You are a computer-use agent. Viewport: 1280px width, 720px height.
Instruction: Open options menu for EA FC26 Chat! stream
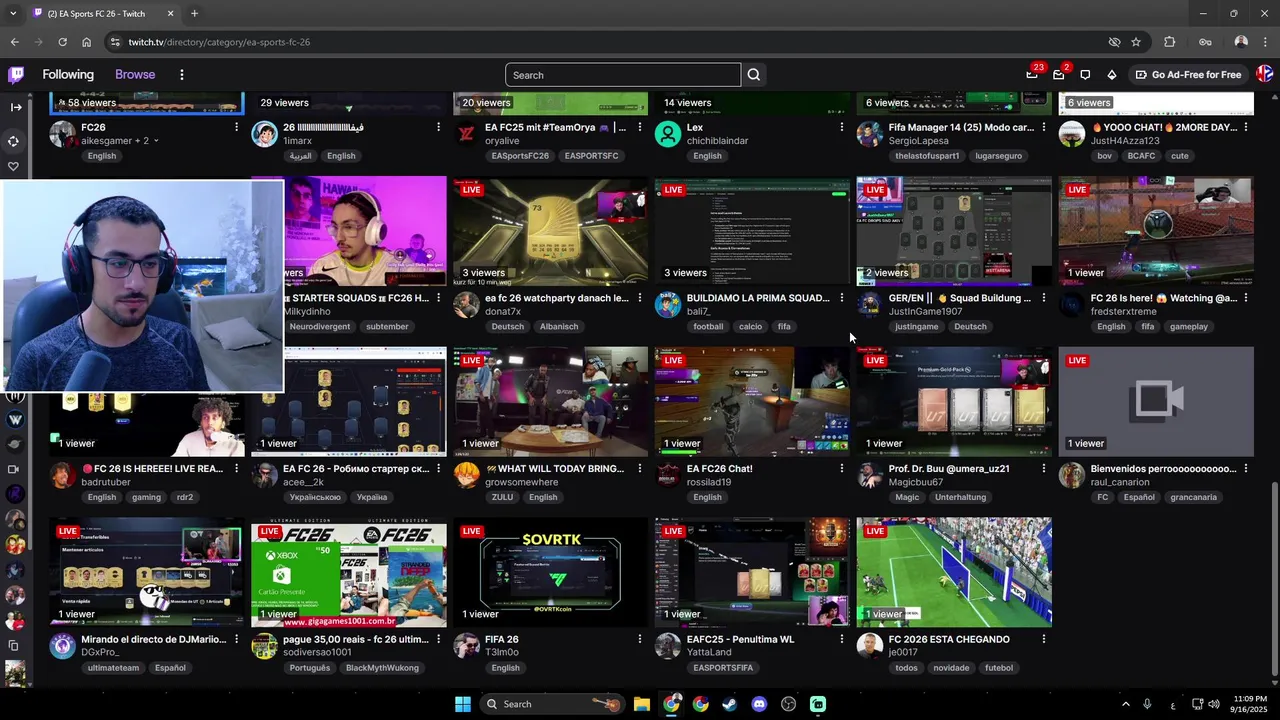841,468
